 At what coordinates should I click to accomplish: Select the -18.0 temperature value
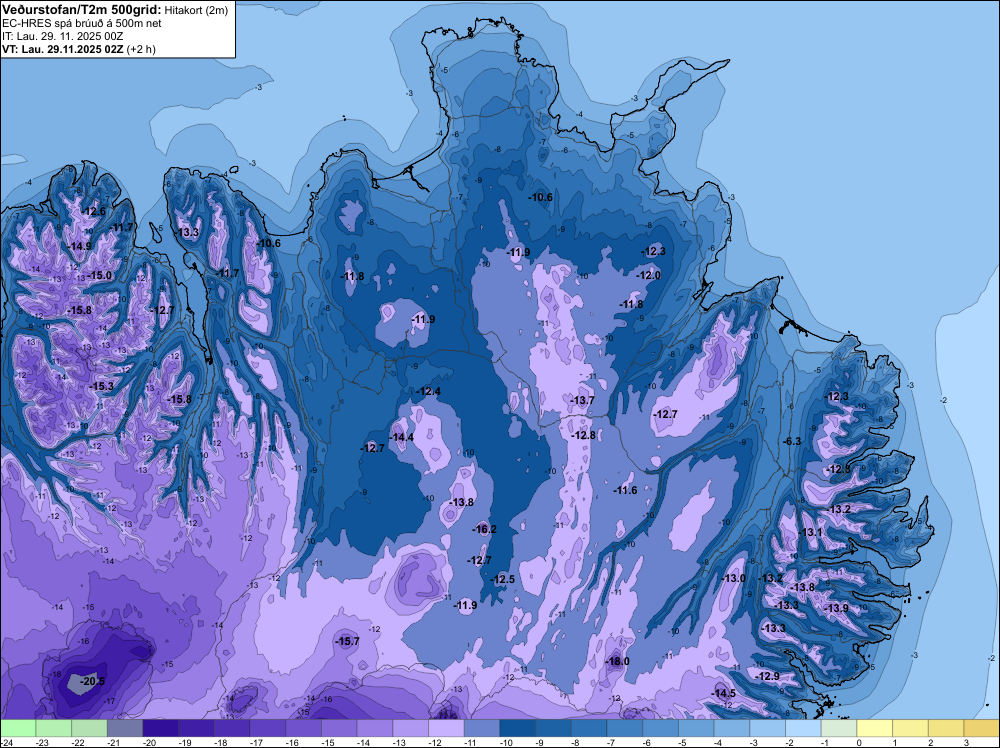tap(617, 661)
